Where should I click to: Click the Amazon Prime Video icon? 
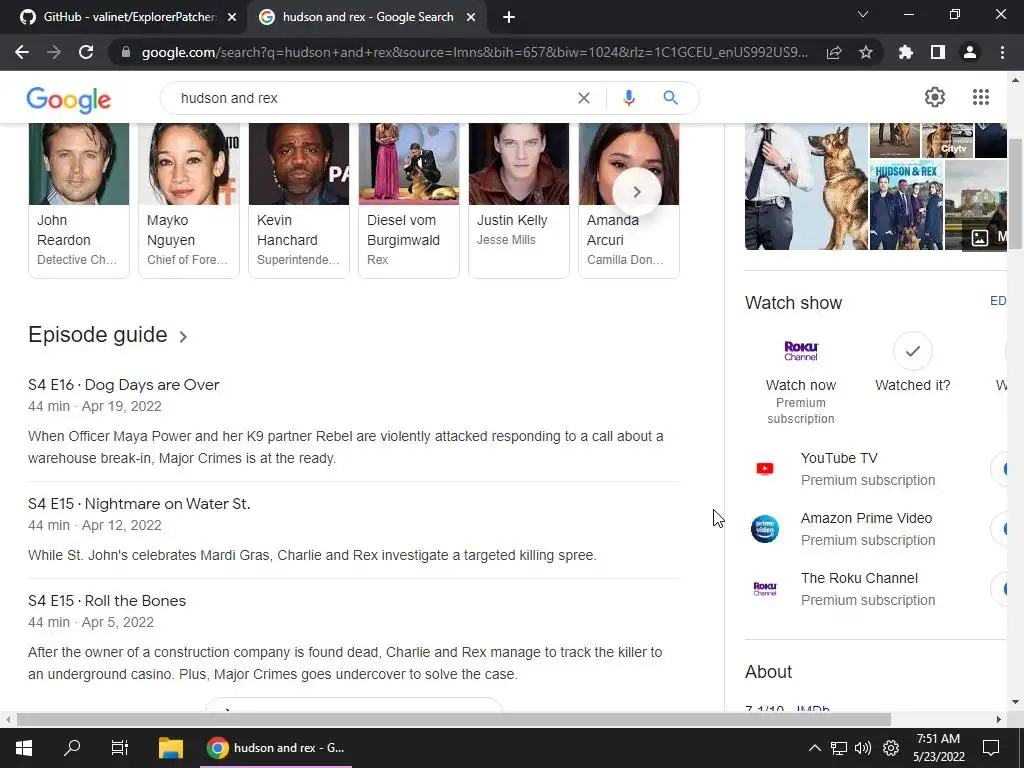765,528
